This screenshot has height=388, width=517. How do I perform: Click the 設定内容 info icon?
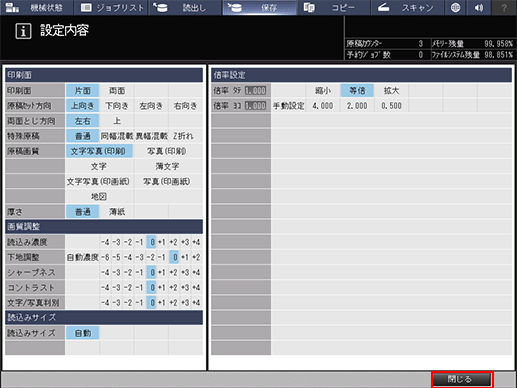coord(23,31)
